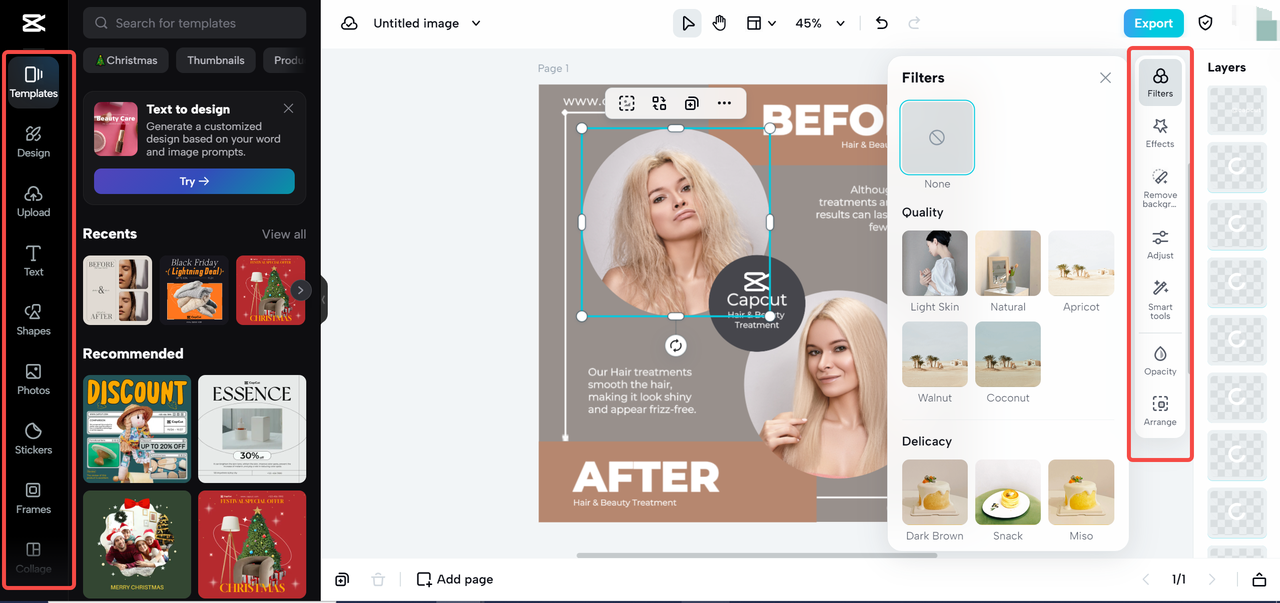Screen dimensions: 1280x603
Task: Expand the Untitled image name dropdown
Action: (476, 23)
